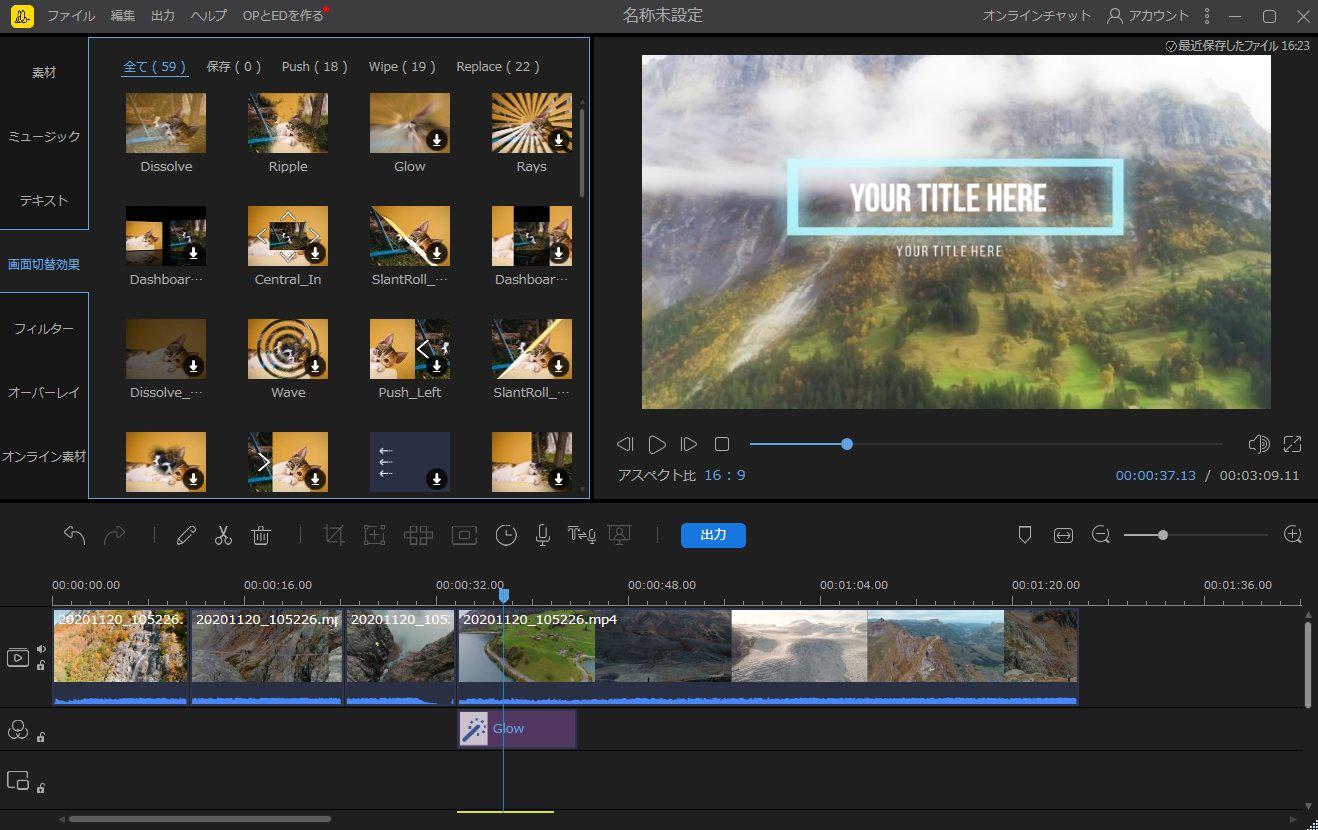Add a timeline marker with the marker icon
Image resolution: width=1318 pixels, height=830 pixels.
click(1024, 535)
